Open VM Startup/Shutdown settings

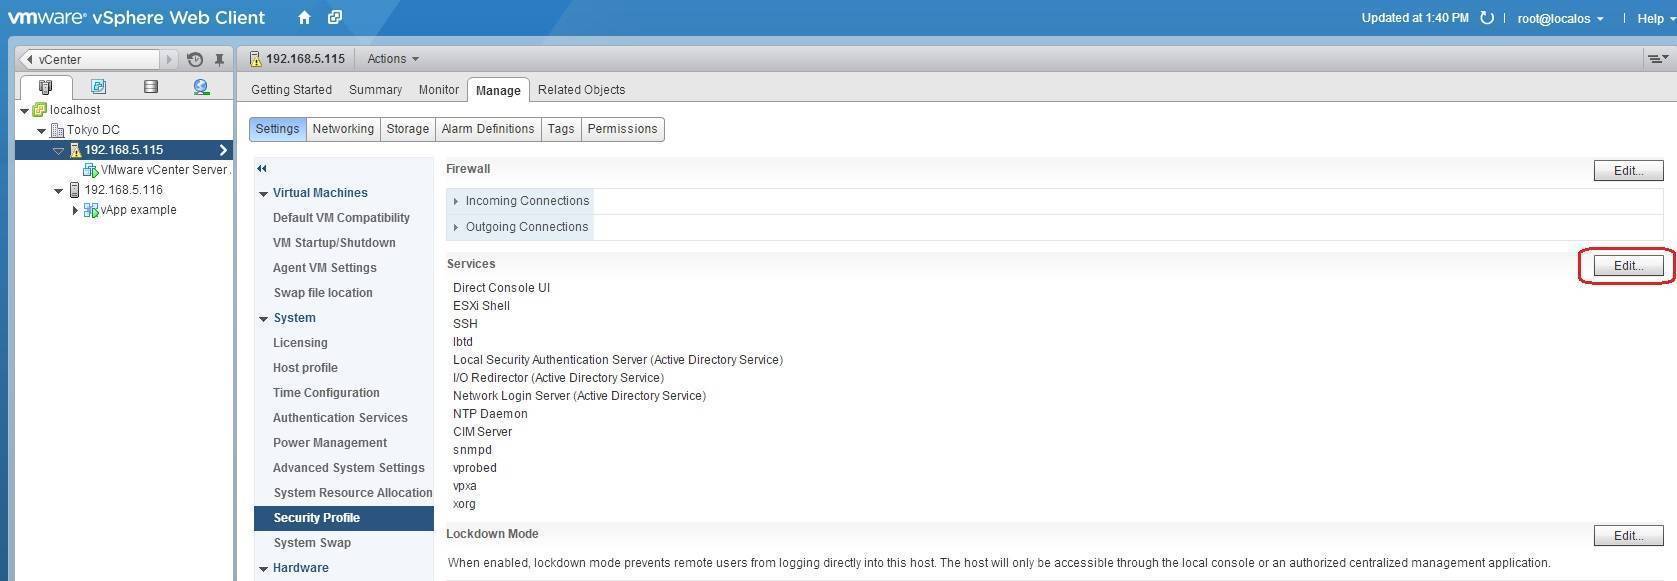point(334,243)
